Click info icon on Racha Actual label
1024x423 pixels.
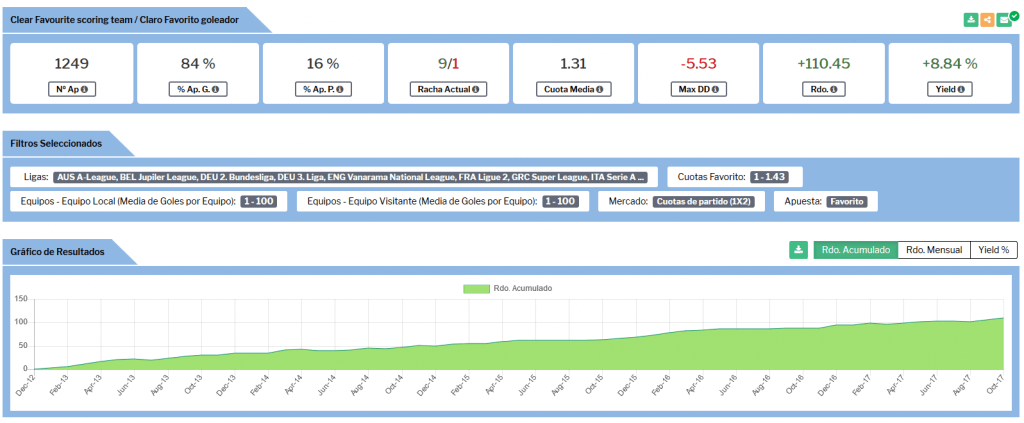(x=474, y=89)
